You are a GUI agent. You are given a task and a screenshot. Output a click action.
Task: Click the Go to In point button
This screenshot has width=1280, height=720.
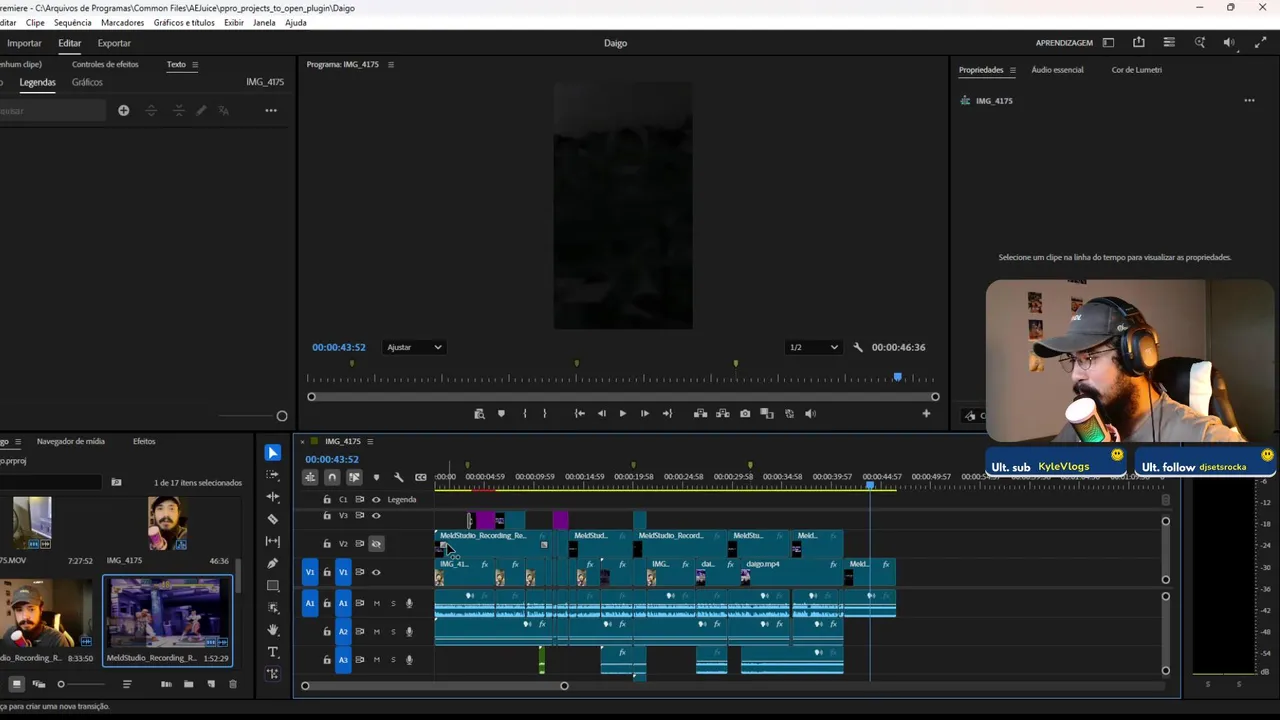[x=579, y=413]
